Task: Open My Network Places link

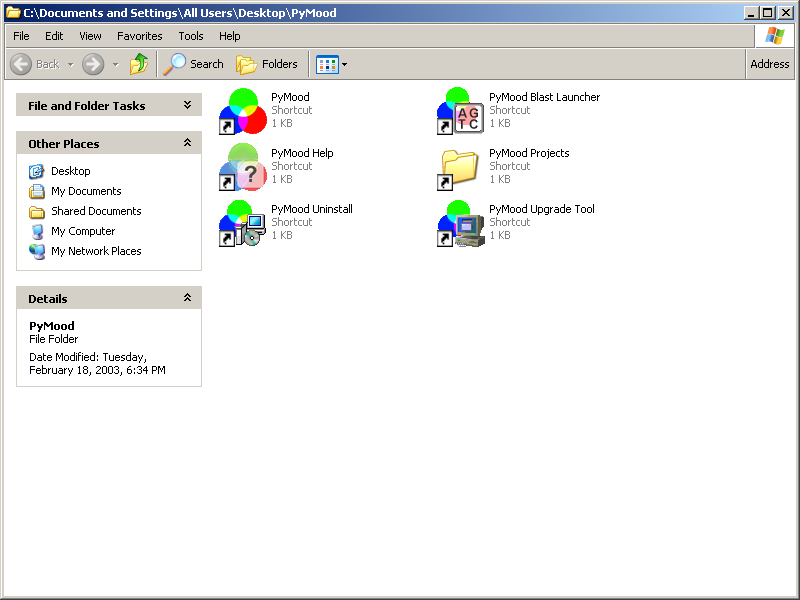Action: [x=96, y=251]
